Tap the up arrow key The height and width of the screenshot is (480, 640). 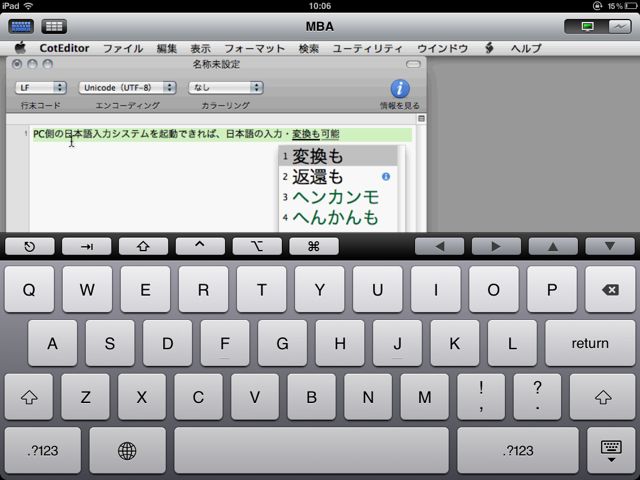pyautogui.click(x=553, y=247)
